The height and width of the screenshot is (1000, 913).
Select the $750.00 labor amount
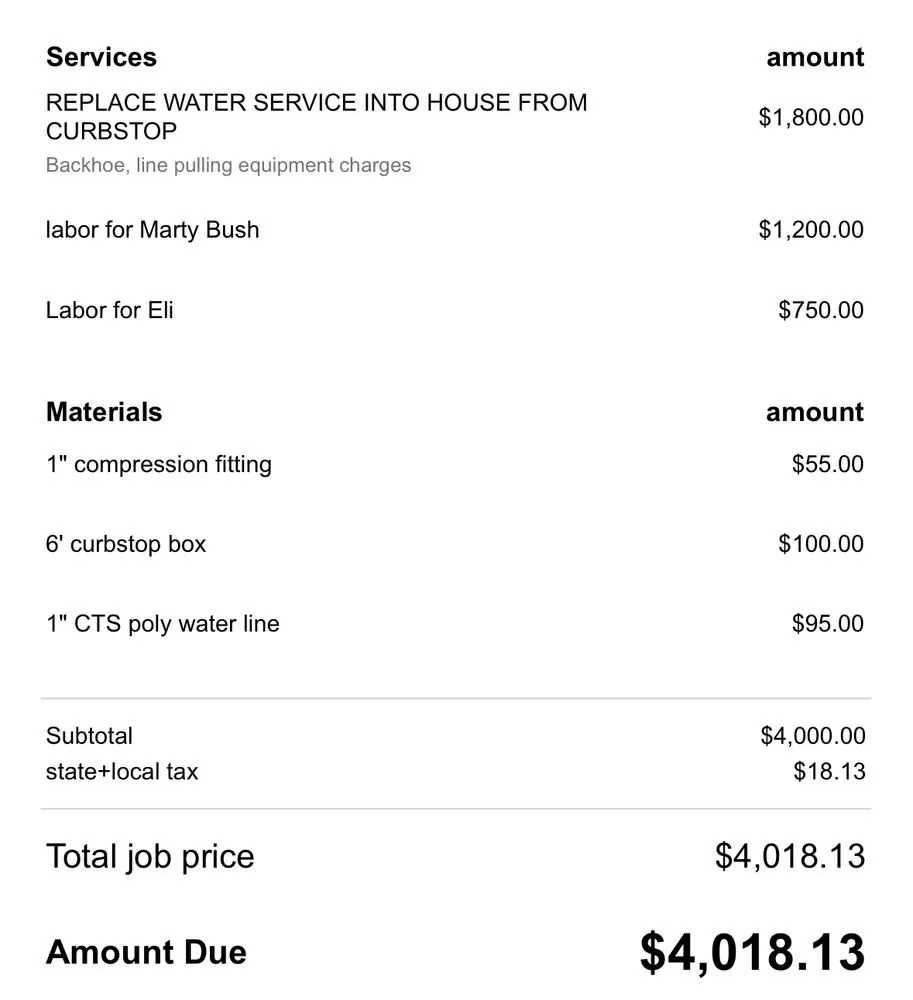[820, 310]
